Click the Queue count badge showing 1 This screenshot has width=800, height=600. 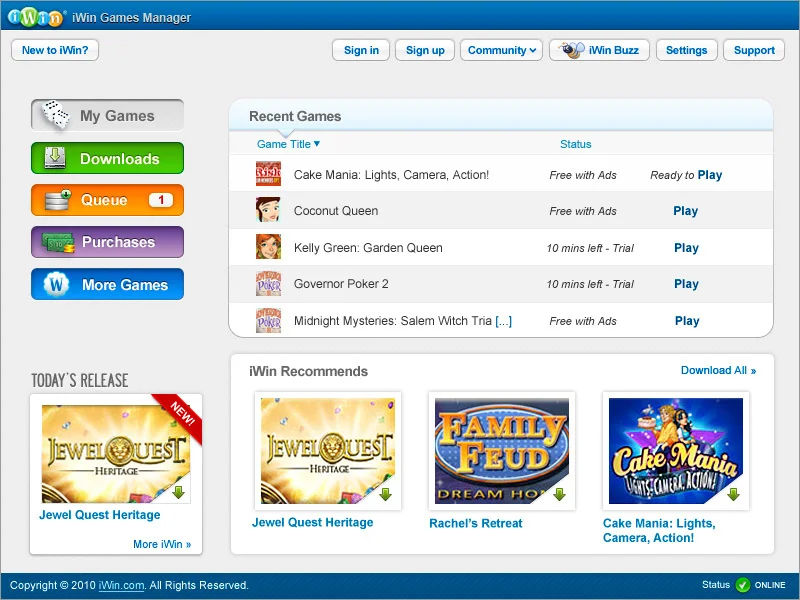[x=161, y=200]
